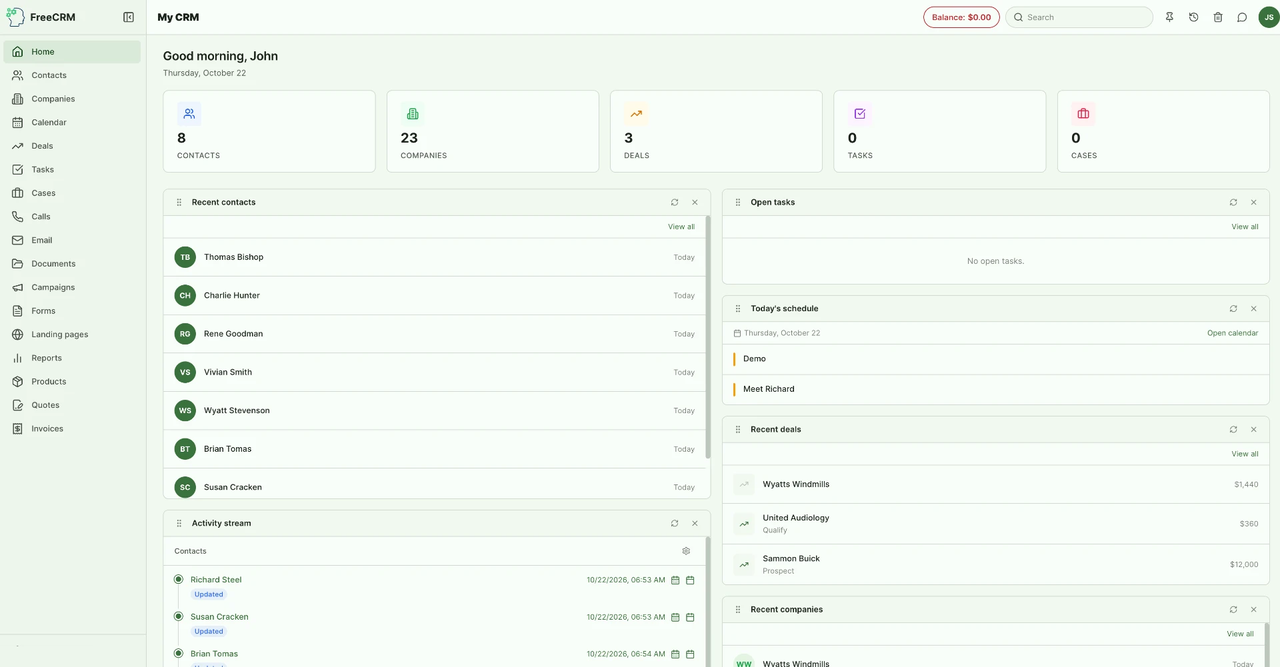Screen dimensions: 1280x667
Task: Go to Home in sidebar
Action: 72,52
